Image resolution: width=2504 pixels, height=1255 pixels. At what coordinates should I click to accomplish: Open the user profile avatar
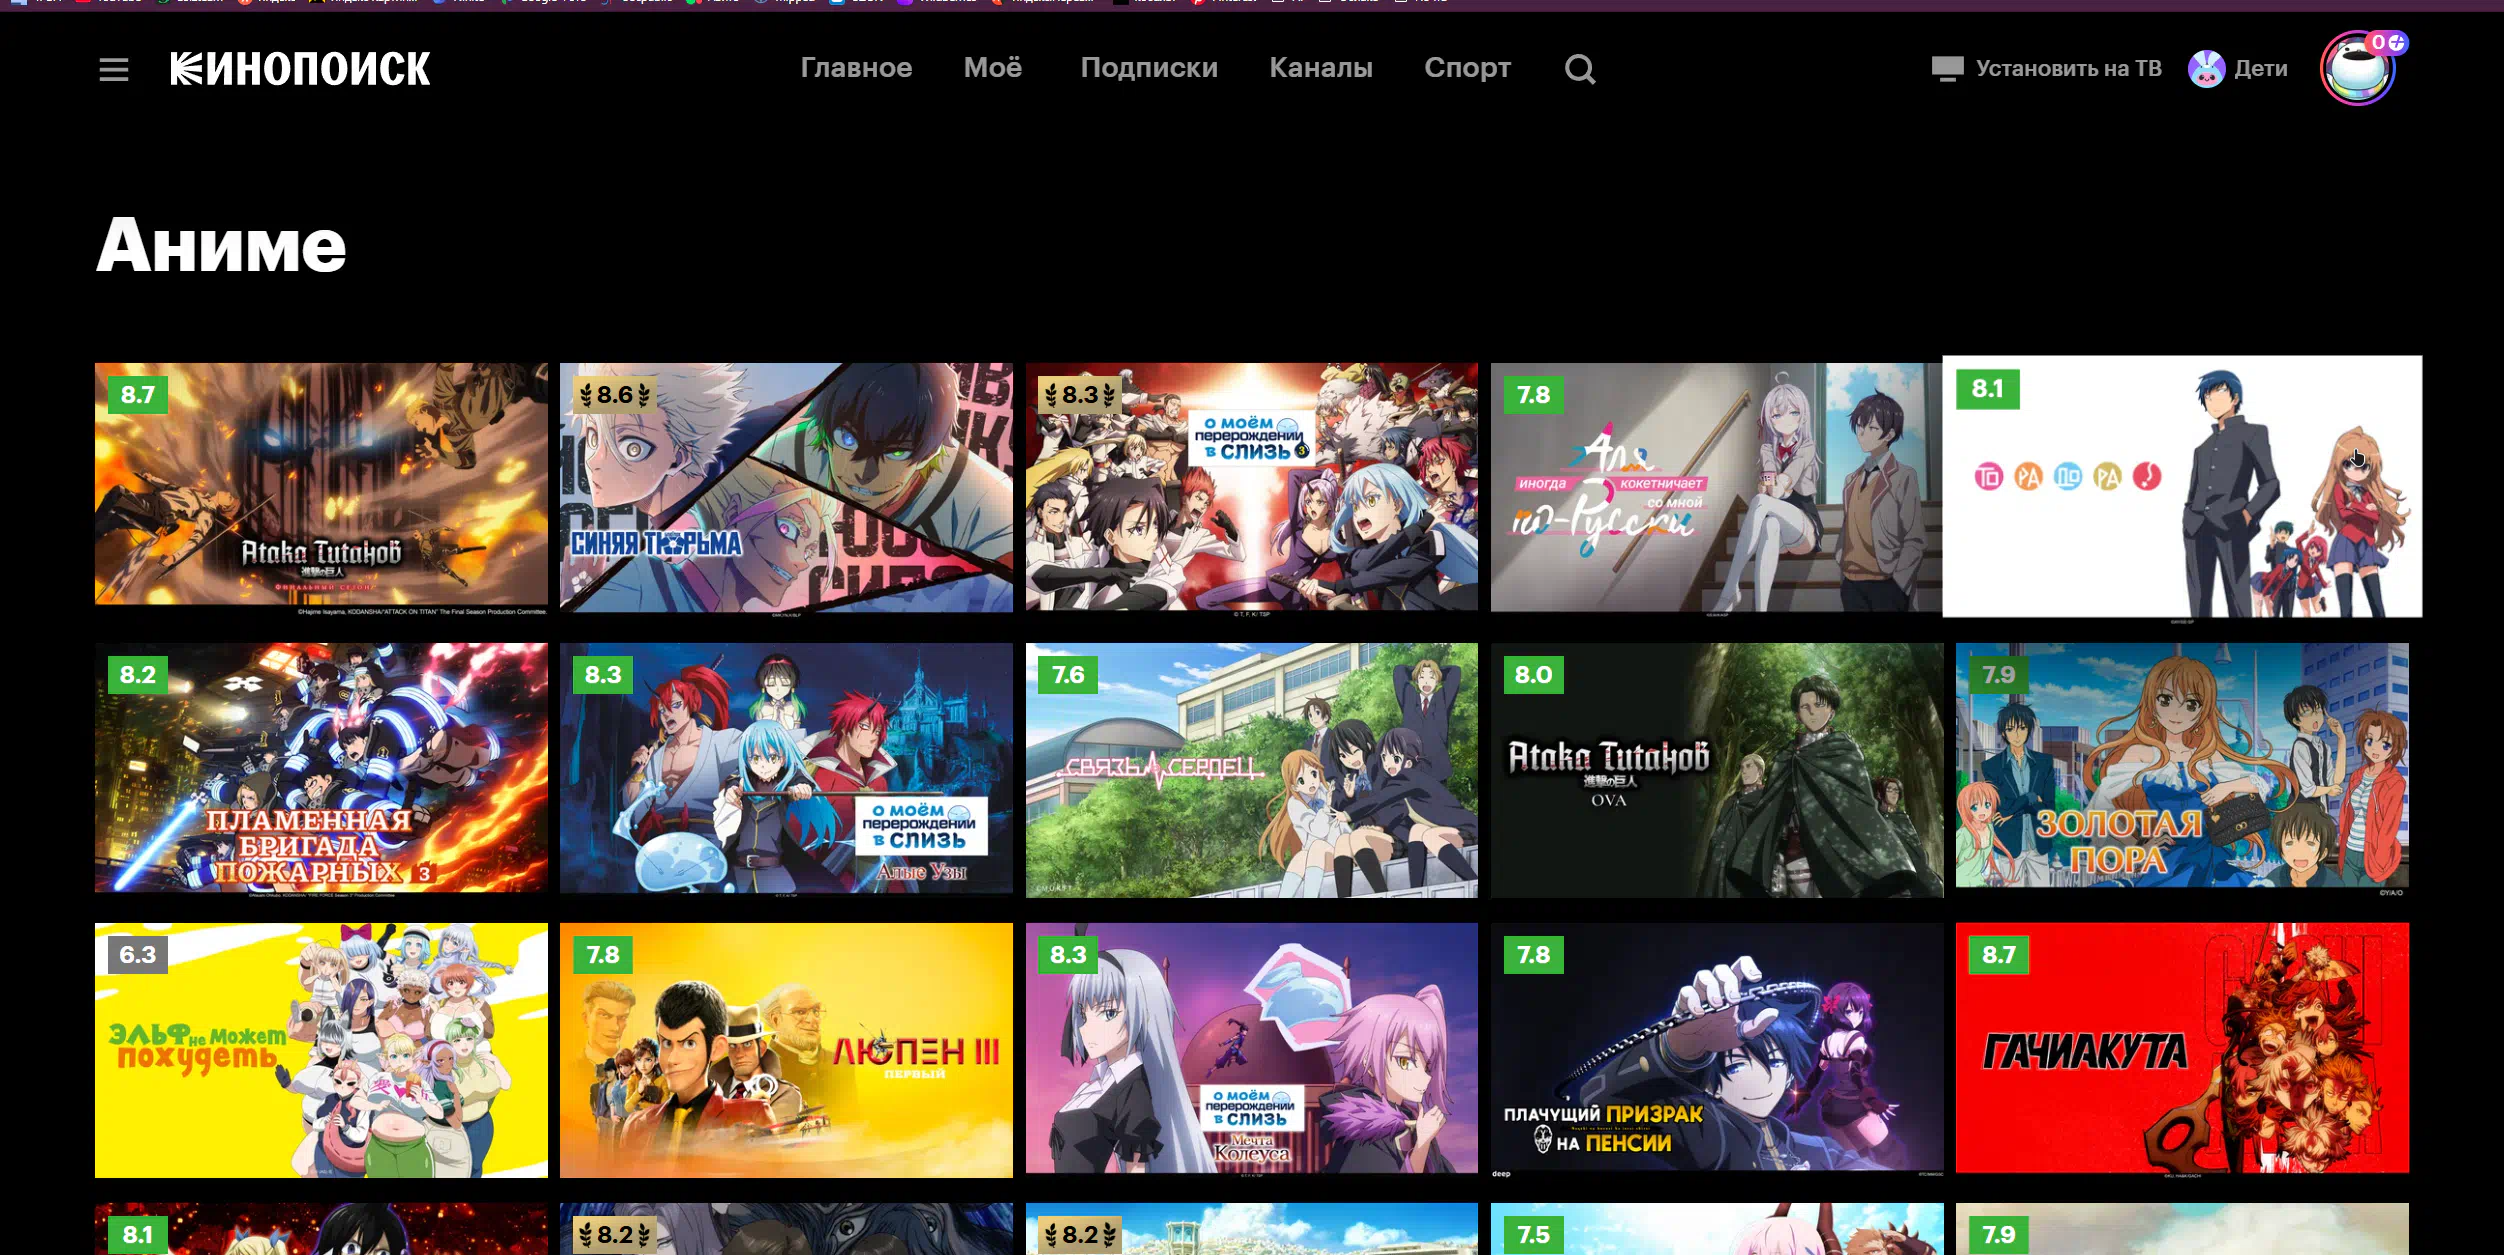(2358, 68)
